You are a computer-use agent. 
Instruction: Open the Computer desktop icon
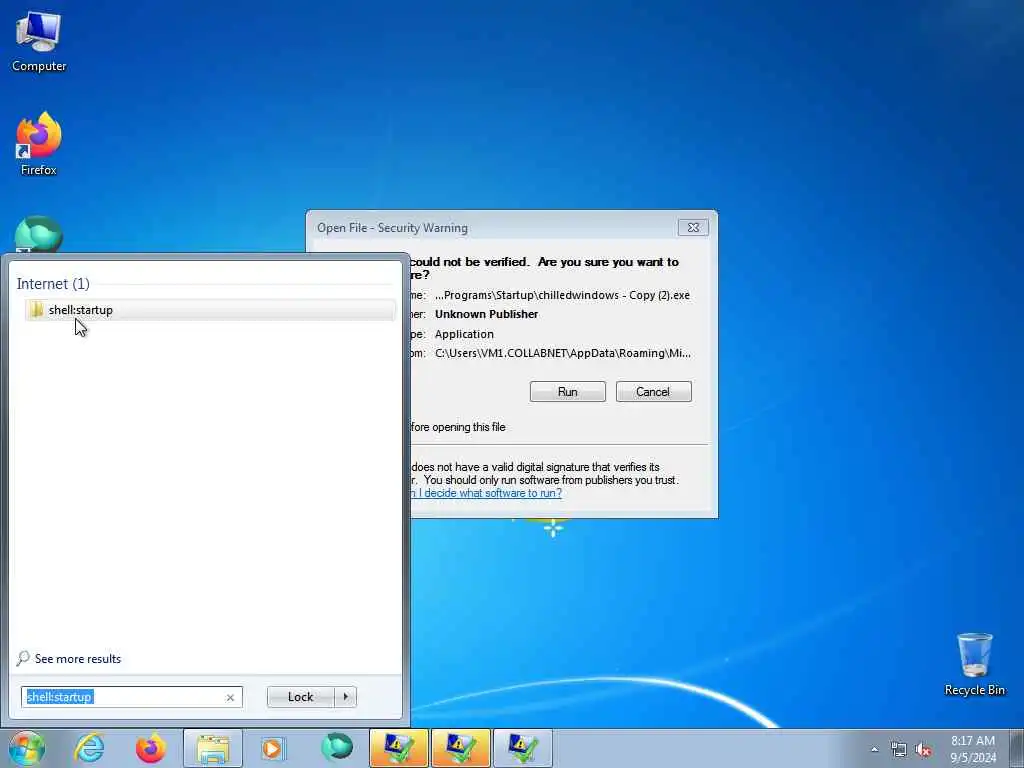click(39, 41)
